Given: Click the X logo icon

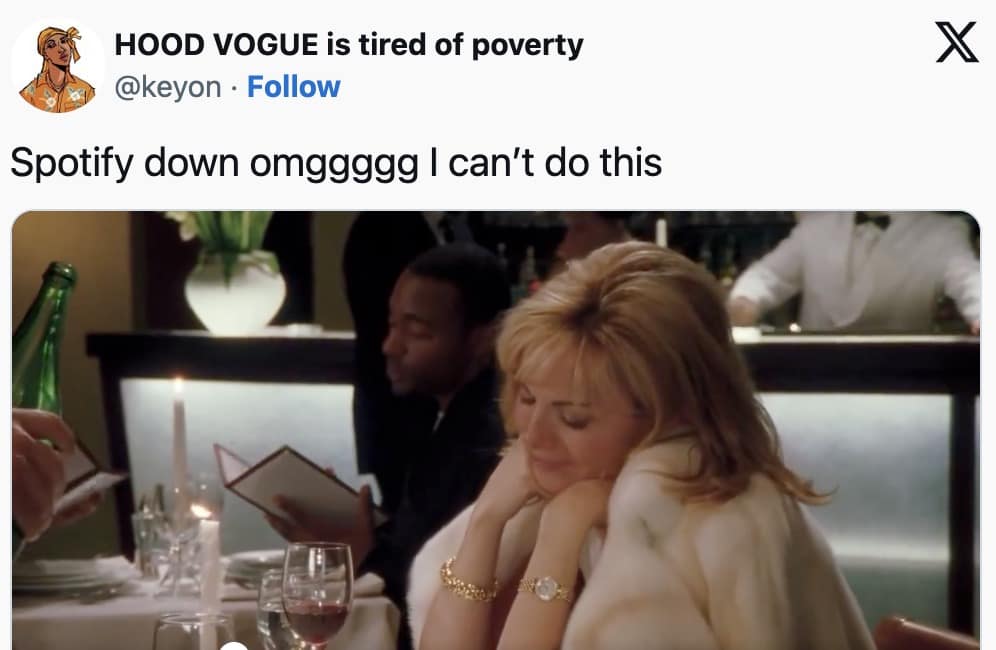Looking at the screenshot, I should (x=957, y=42).
